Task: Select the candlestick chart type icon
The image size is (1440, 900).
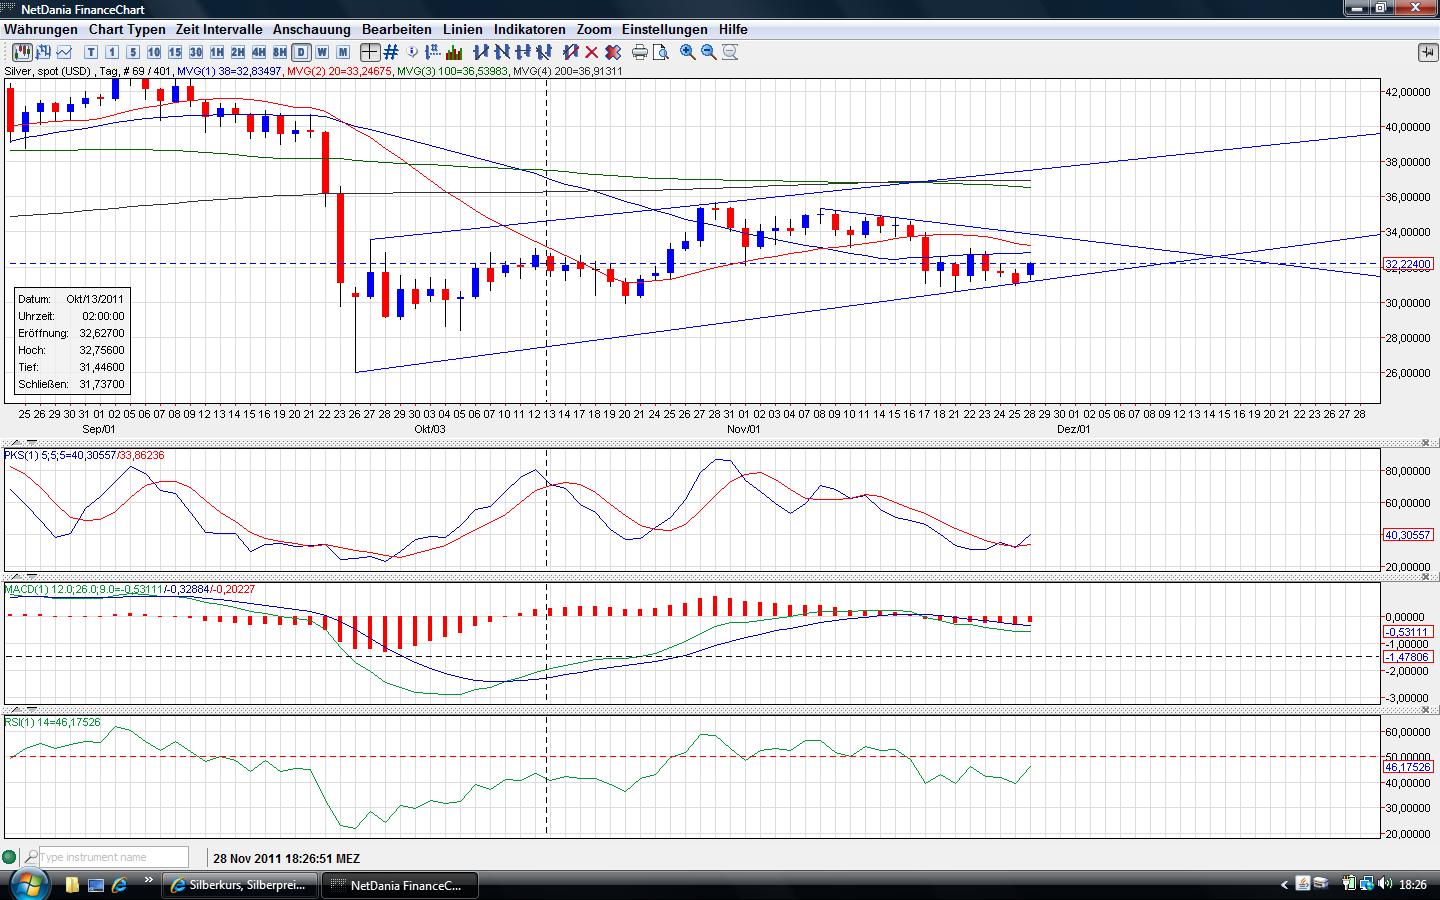Action: click(x=21, y=52)
